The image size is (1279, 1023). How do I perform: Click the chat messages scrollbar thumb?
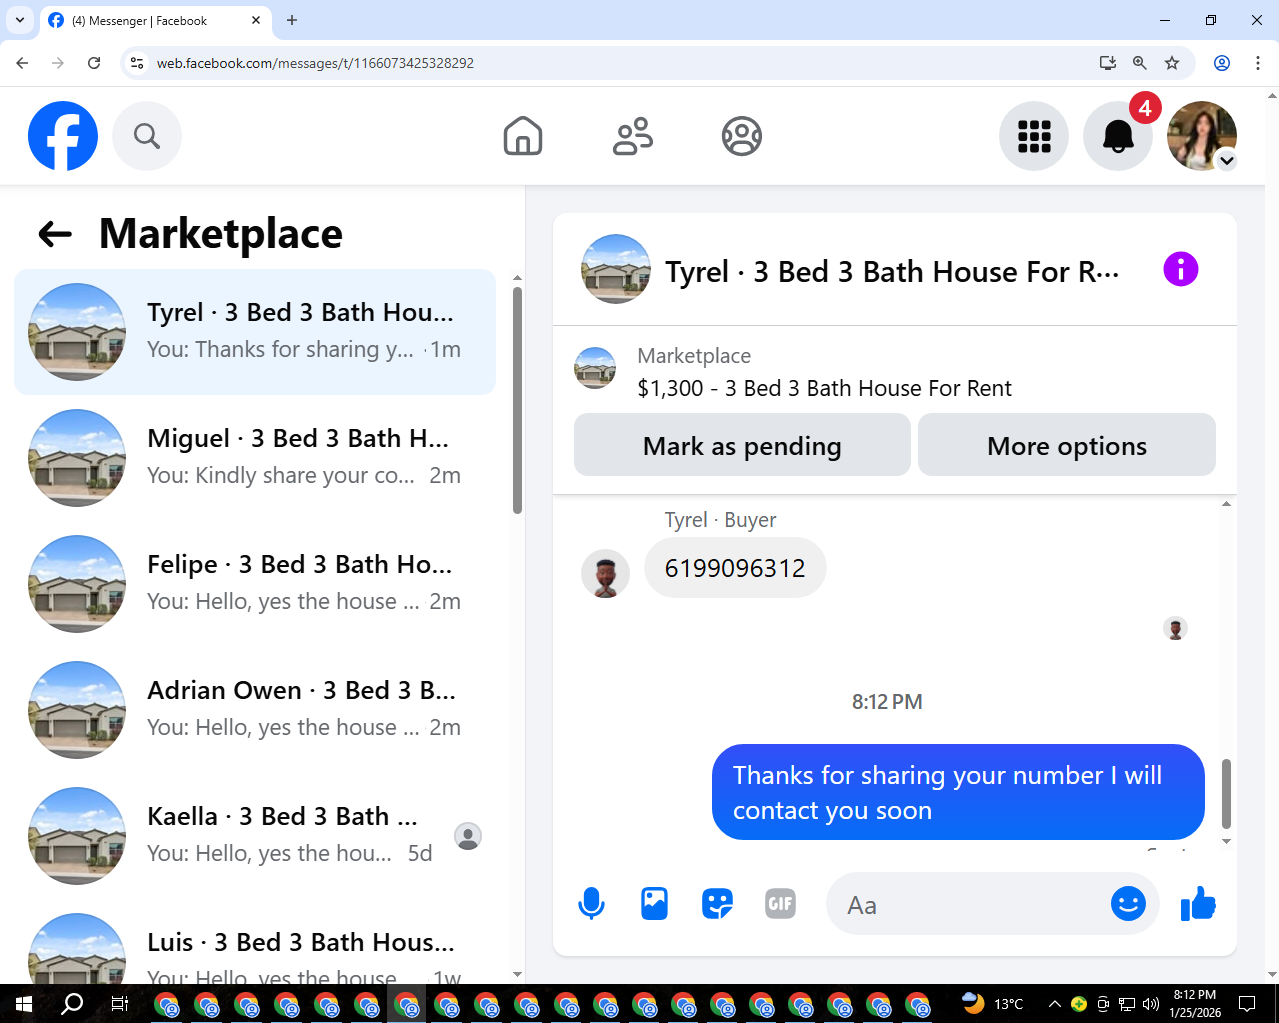pyautogui.click(x=1226, y=794)
